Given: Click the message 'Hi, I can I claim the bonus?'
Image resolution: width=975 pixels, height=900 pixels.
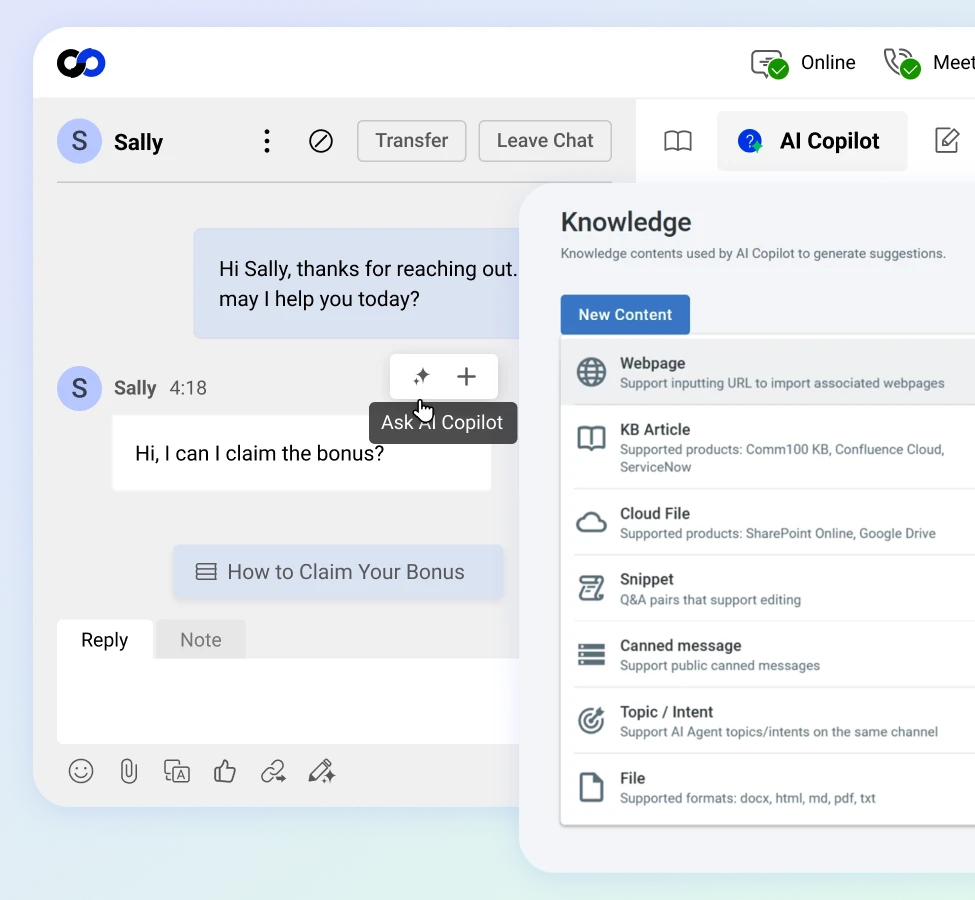Looking at the screenshot, I should (x=302, y=453).
